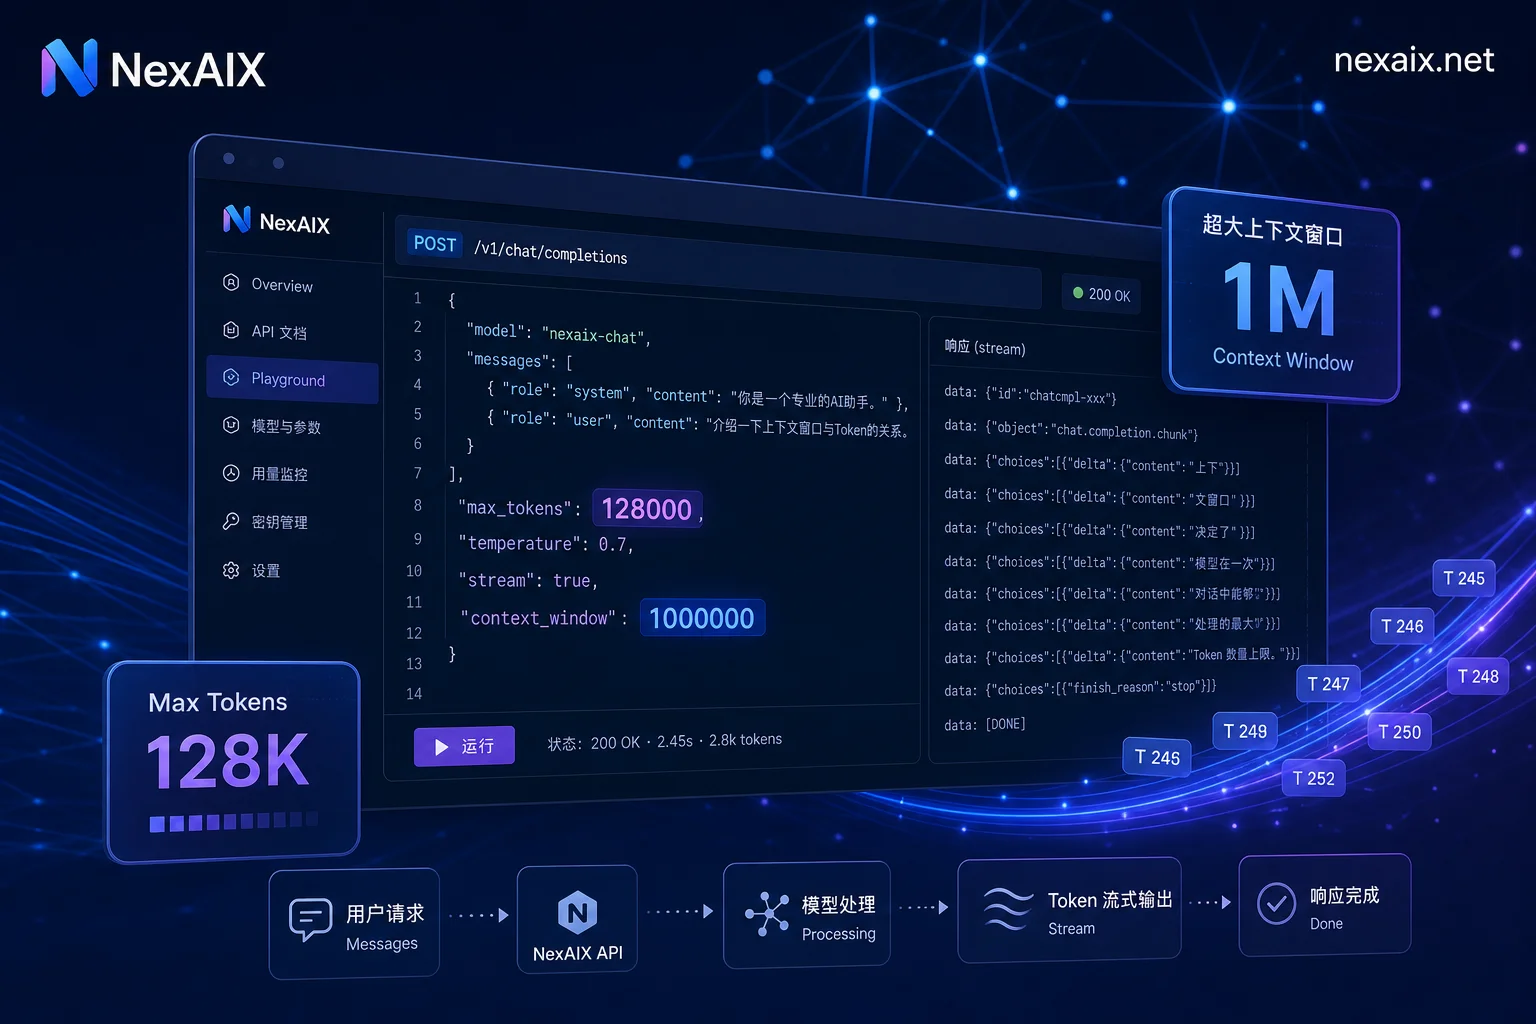The width and height of the screenshot is (1536, 1024).
Task: Click the Max Tokens 128K progress bar
Action: pos(234,822)
